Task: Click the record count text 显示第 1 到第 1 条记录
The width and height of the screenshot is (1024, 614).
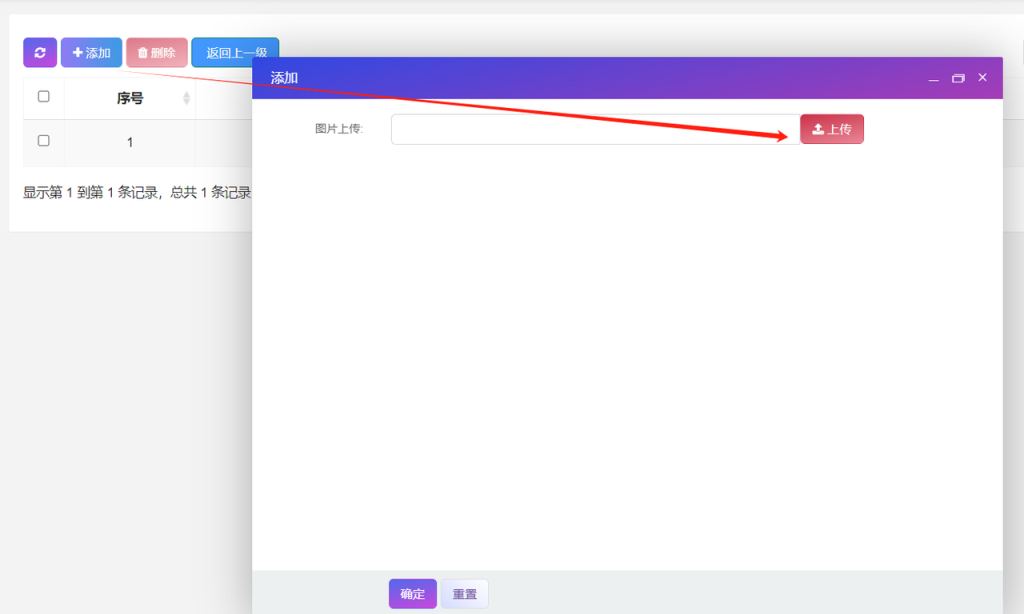Action: coord(91,192)
